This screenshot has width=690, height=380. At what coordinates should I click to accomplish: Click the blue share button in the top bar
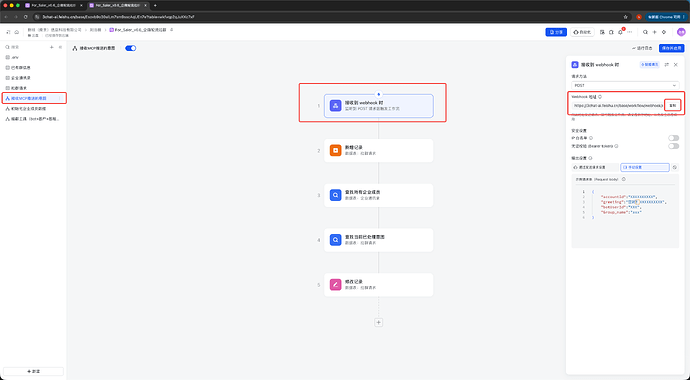(x=556, y=32)
